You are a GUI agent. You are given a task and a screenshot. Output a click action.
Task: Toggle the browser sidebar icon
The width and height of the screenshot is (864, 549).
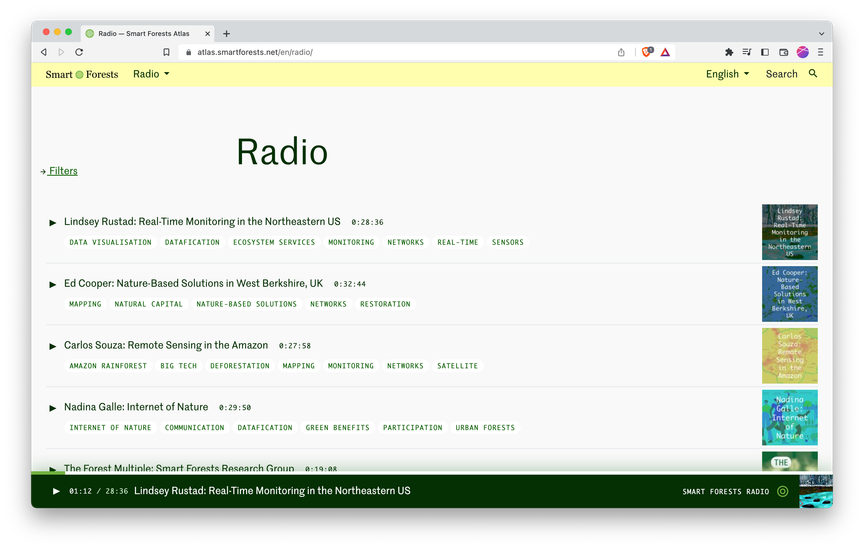tap(765, 52)
